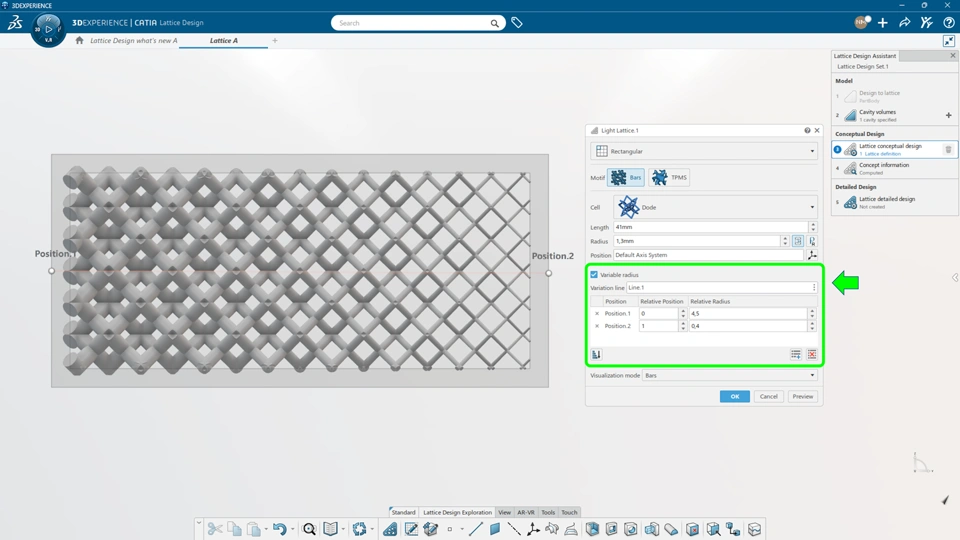Toggle the radius link icon beside Radius field
Image resolution: width=960 pixels, height=540 pixels.
click(x=797, y=241)
